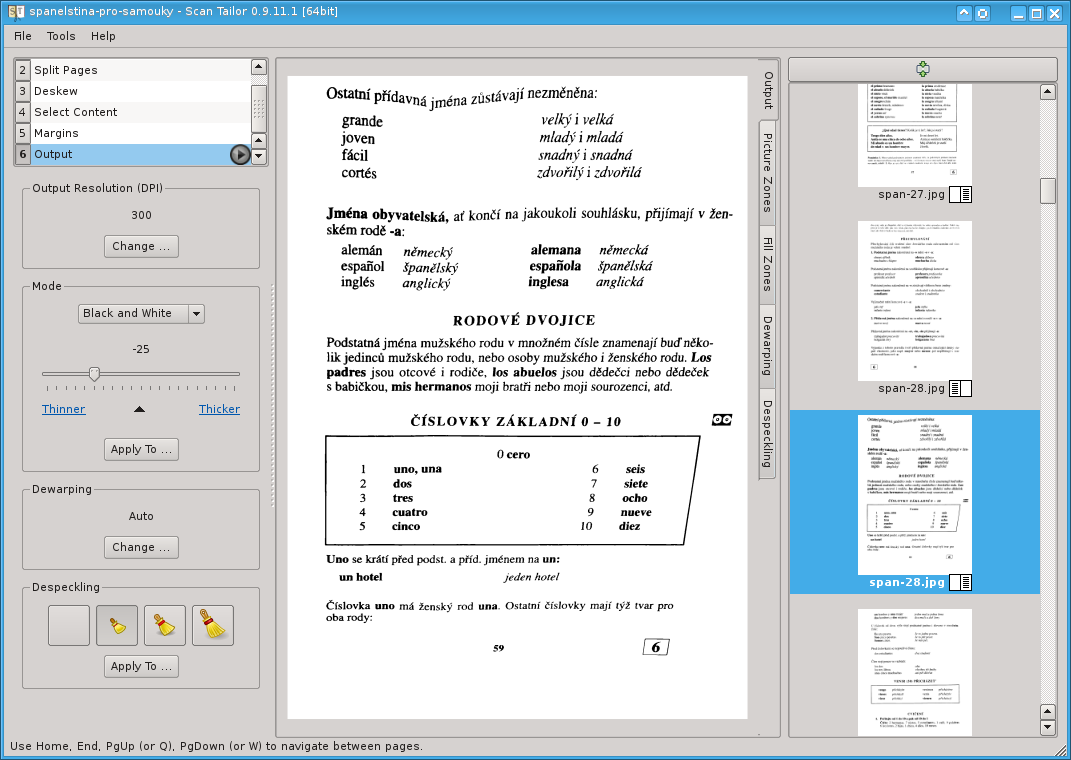This screenshot has width=1071, height=760.
Task: Click the stay-on-top button in the title bar
Action: click(x=982, y=13)
